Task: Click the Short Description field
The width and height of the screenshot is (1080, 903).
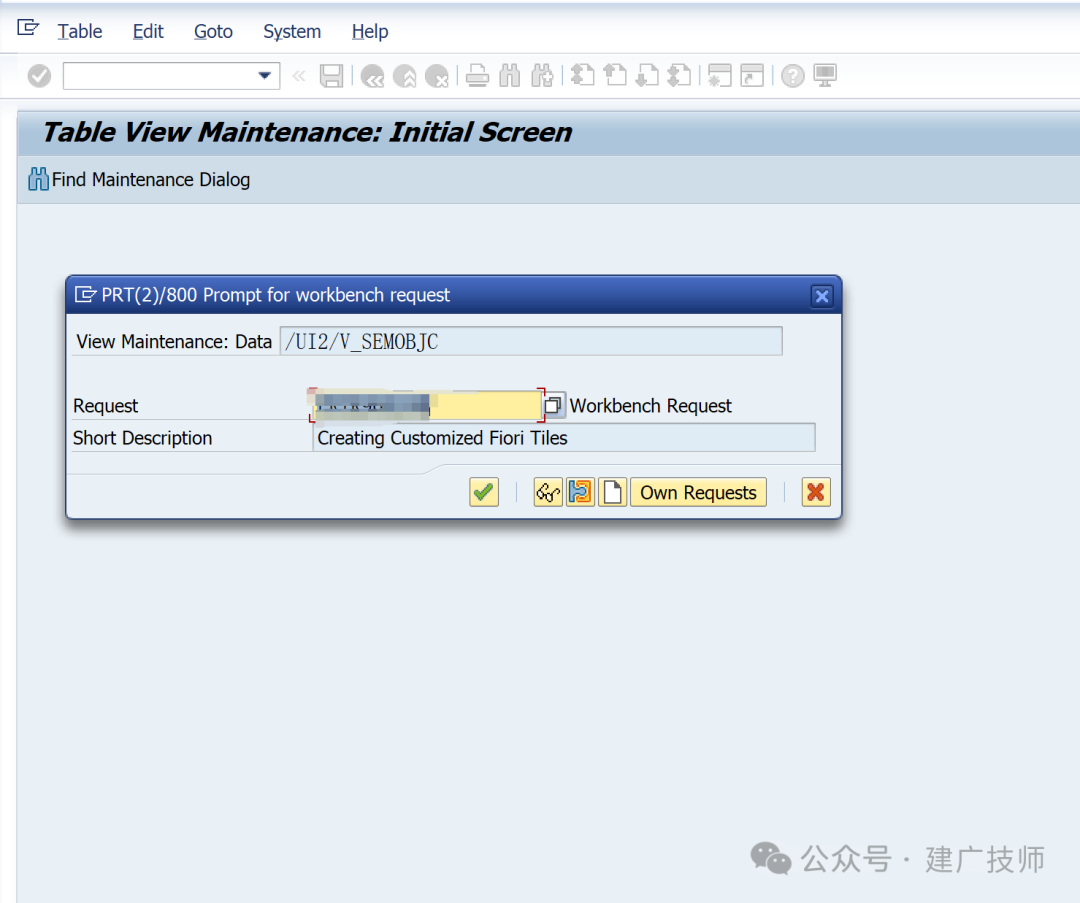Action: tap(564, 438)
